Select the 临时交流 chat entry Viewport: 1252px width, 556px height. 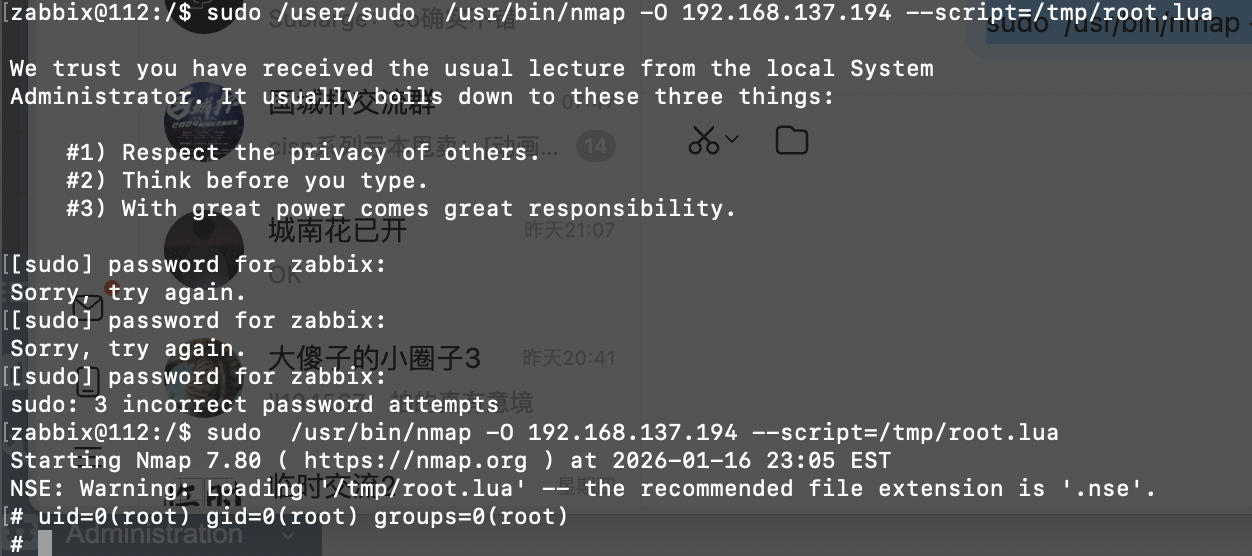click(x=335, y=488)
